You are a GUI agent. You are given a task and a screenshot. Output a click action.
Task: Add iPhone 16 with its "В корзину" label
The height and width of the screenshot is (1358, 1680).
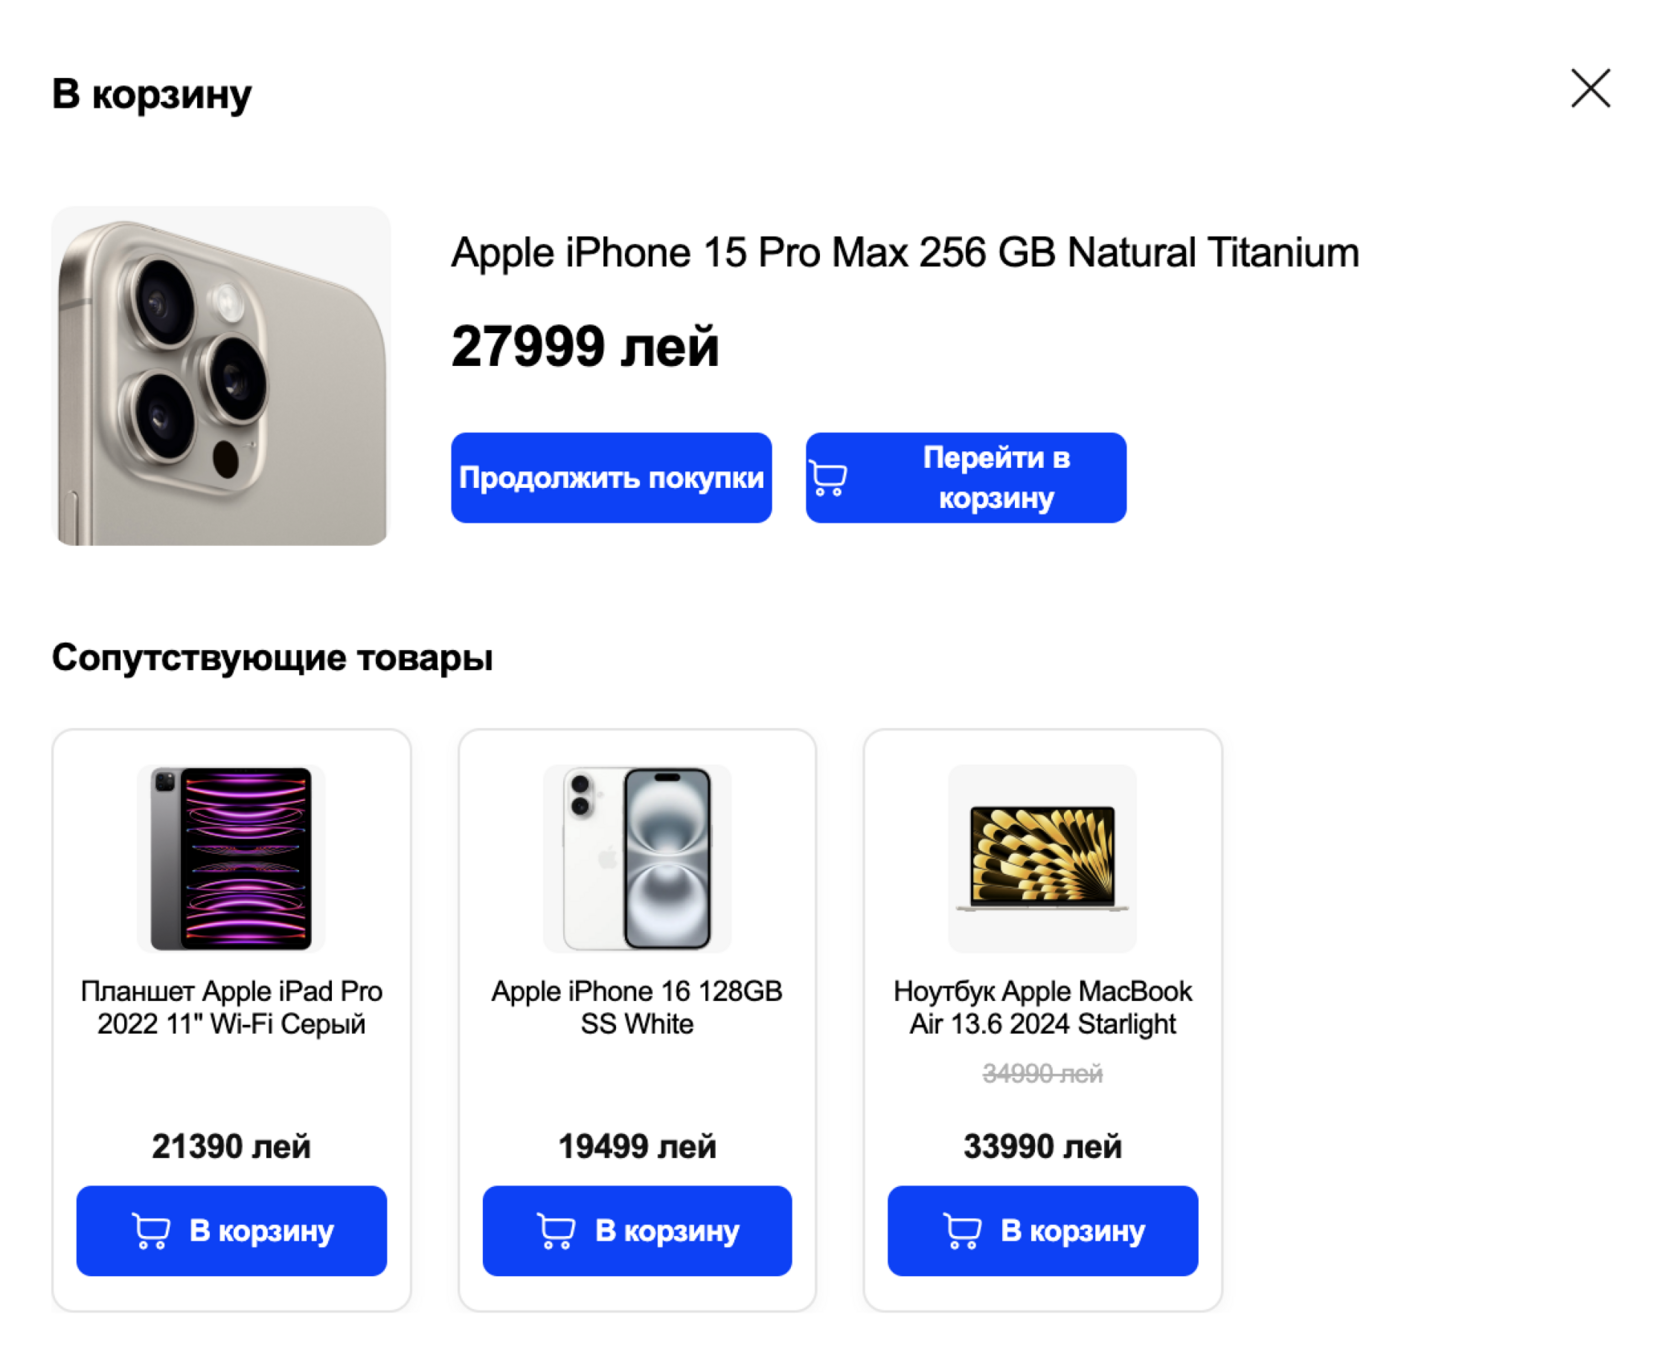click(667, 1231)
